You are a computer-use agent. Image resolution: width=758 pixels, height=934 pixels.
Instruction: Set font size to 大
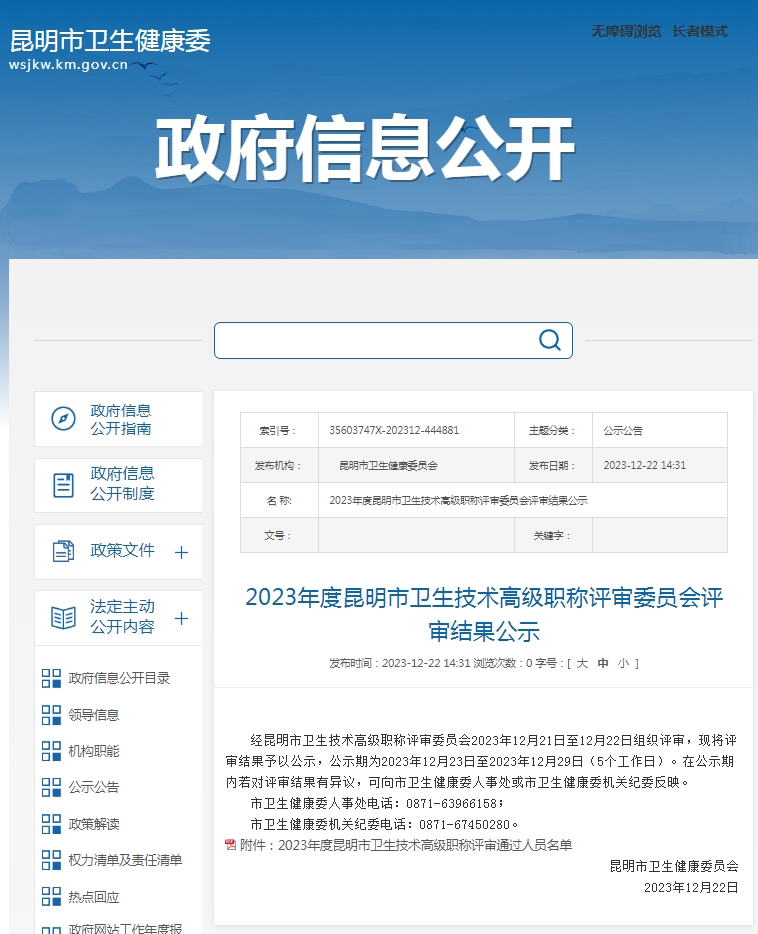pyautogui.click(x=582, y=663)
